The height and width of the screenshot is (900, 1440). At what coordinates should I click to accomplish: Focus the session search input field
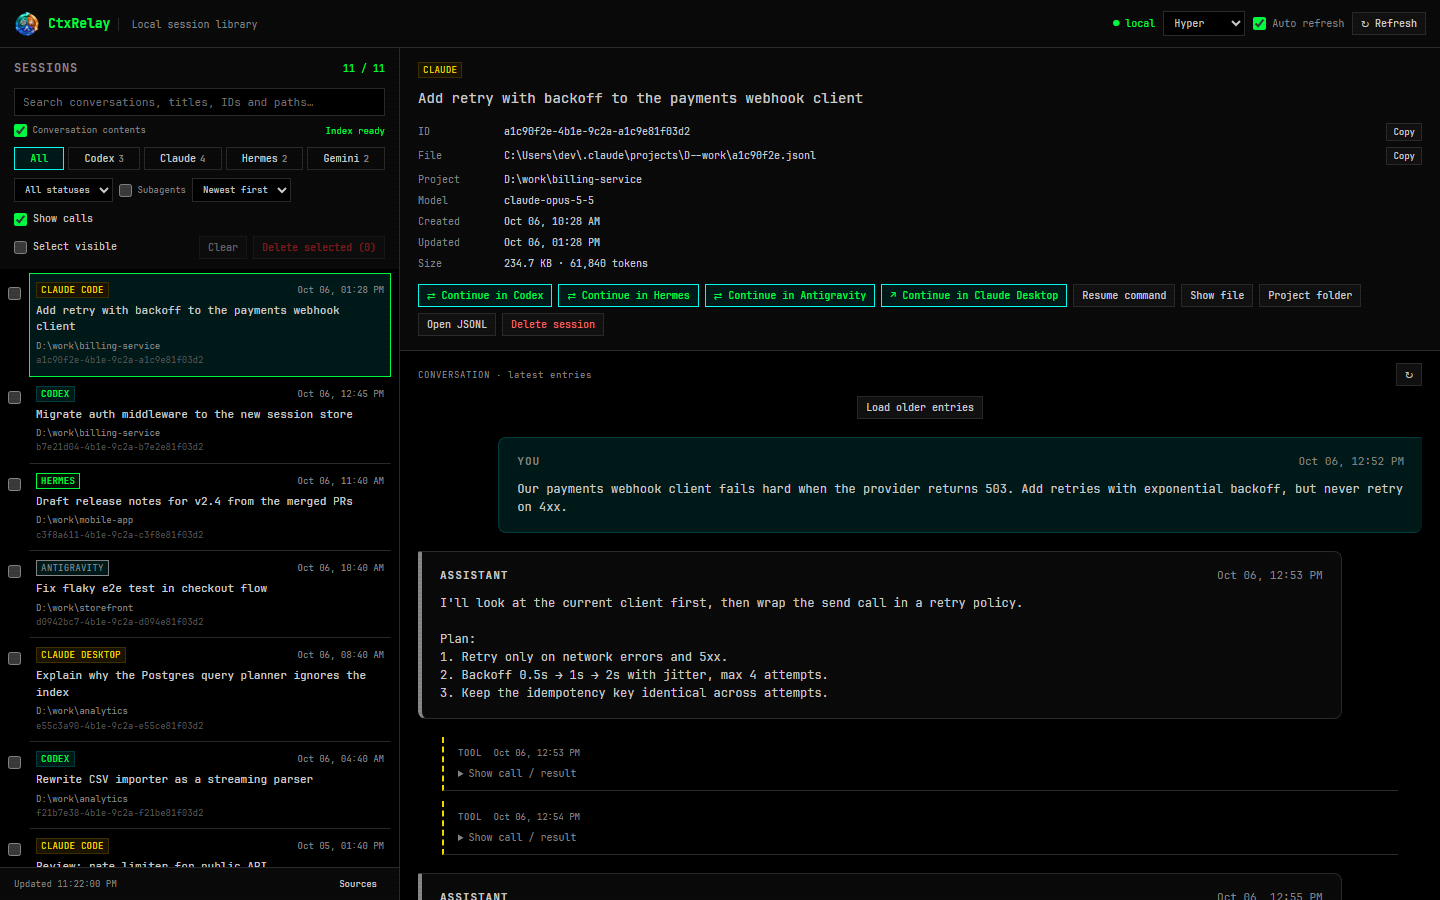click(199, 102)
